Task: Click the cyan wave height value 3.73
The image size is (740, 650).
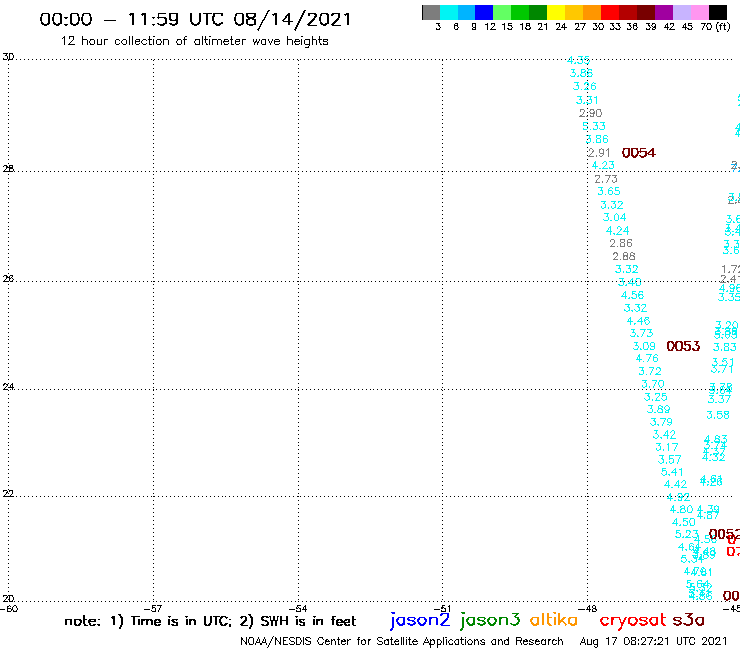Action: click(641, 333)
